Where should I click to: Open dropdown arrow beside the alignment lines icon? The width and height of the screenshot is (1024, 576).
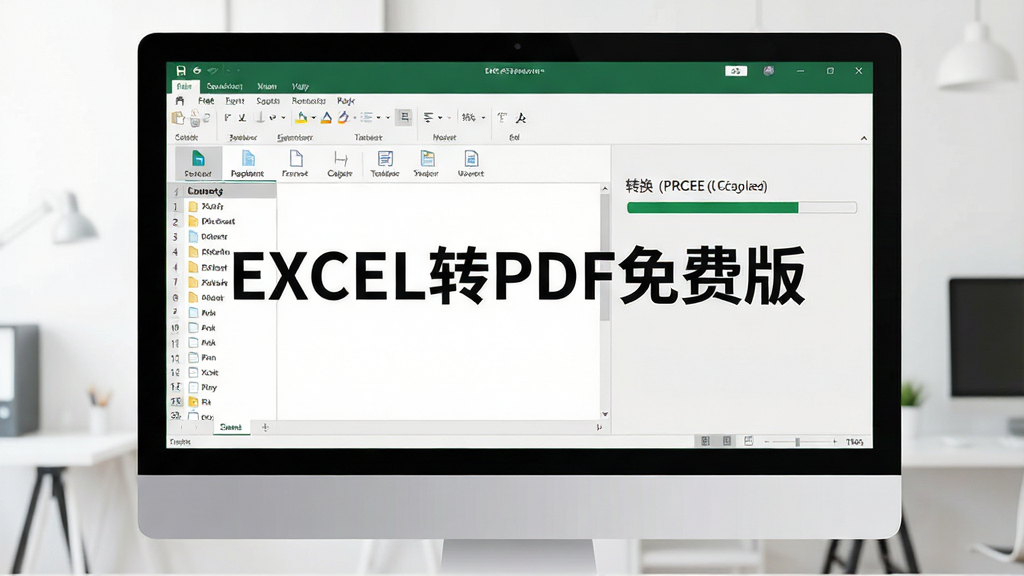(440, 118)
